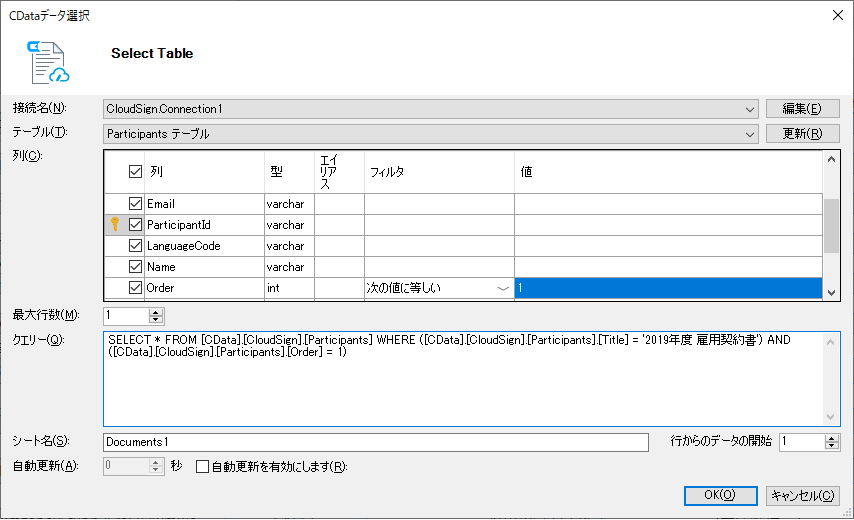Open the Order filter condition dropdown
The width and height of the screenshot is (854, 520).
[x=503, y=288]
